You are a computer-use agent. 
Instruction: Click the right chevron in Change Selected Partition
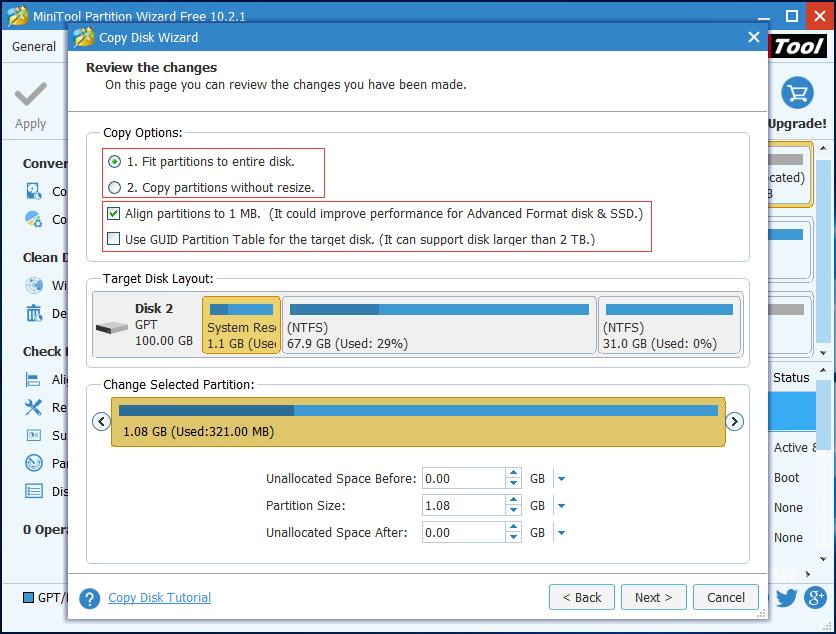735,422
